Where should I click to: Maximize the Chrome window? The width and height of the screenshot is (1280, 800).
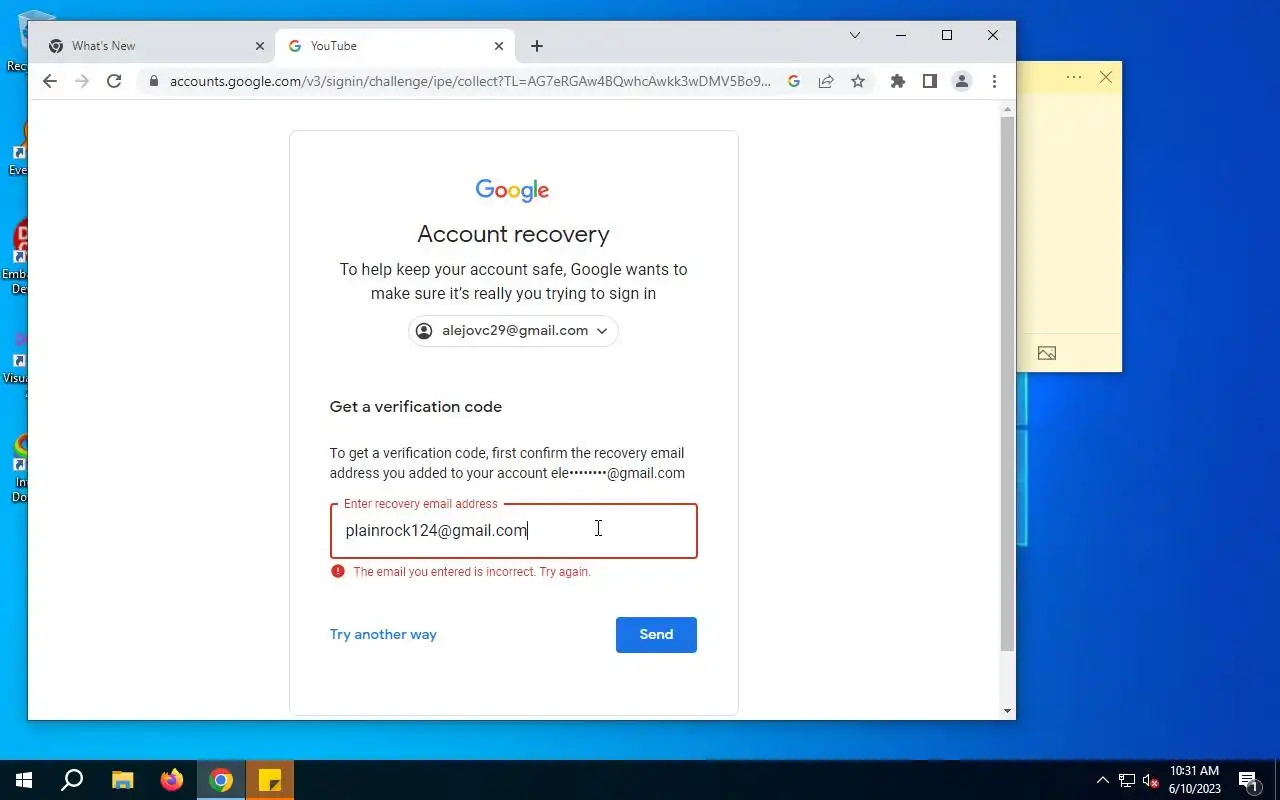pyautogui.click(x=947, y=36)
